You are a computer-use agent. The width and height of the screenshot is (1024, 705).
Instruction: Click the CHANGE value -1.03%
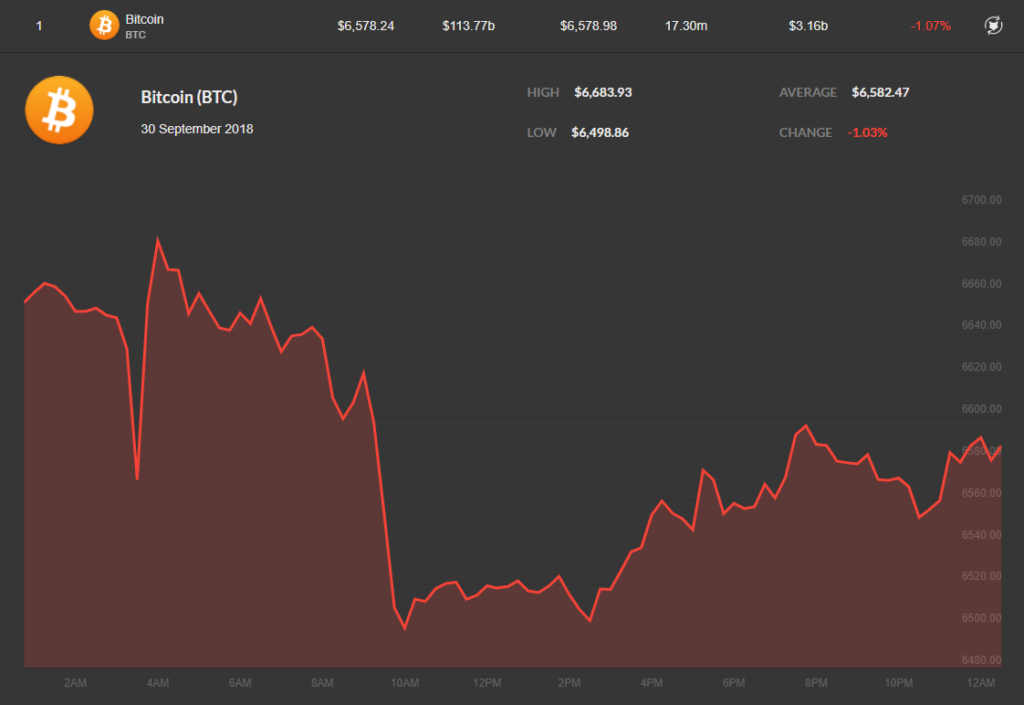tap(867, 132)
